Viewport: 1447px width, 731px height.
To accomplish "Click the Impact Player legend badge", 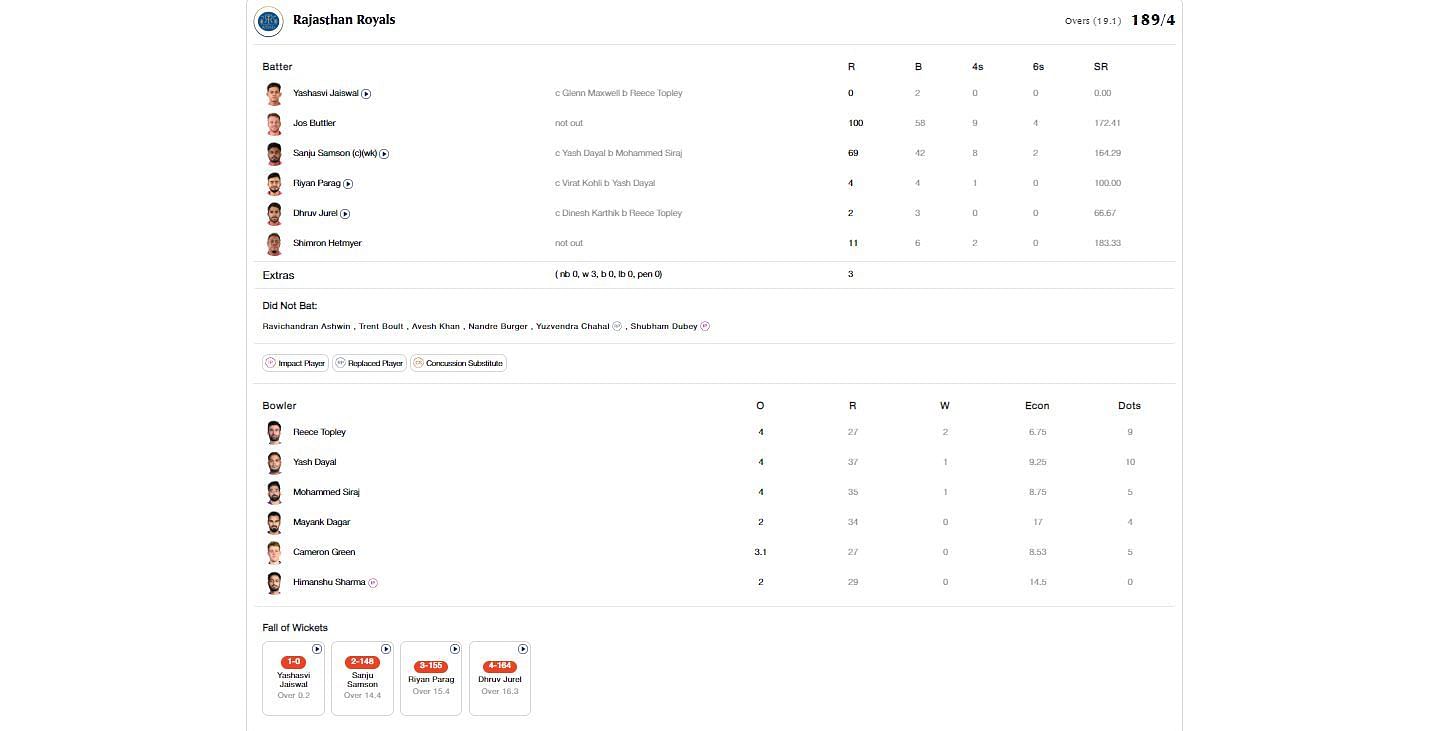I will pyautogui.click(x=296, y=363).
